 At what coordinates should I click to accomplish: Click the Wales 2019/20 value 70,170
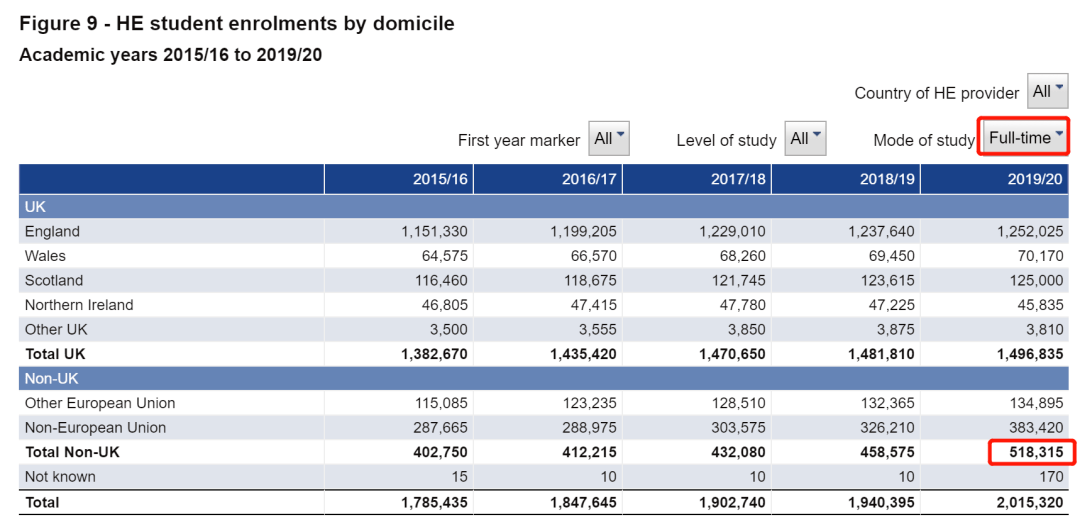coord(1041,256)
